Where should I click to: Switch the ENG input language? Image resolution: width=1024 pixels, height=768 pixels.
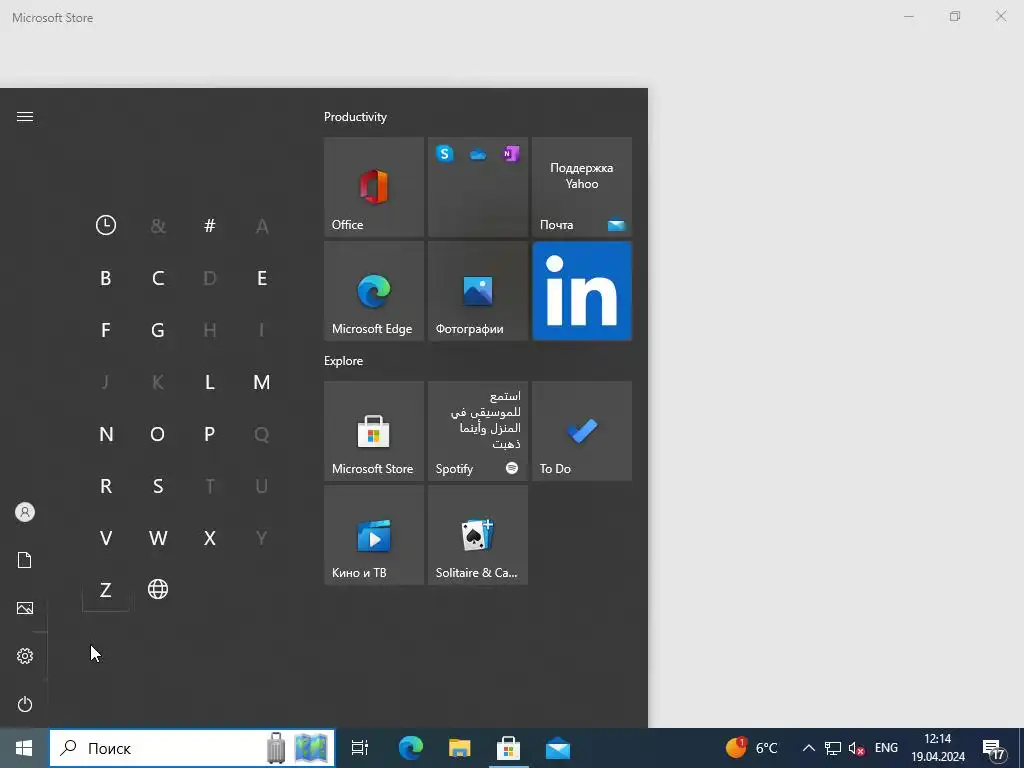pyautogui.click(x=886, y=748)
